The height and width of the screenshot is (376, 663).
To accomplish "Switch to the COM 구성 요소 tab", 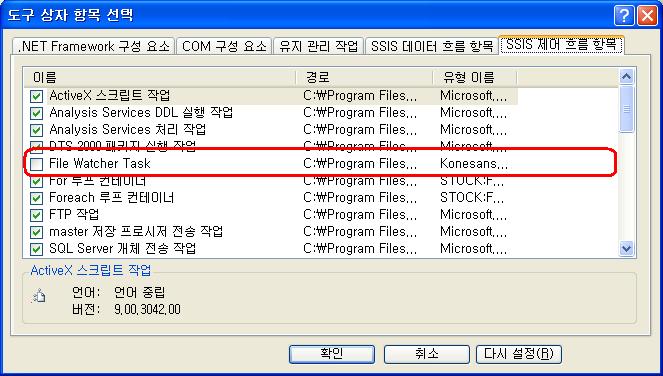I will 224,46.
